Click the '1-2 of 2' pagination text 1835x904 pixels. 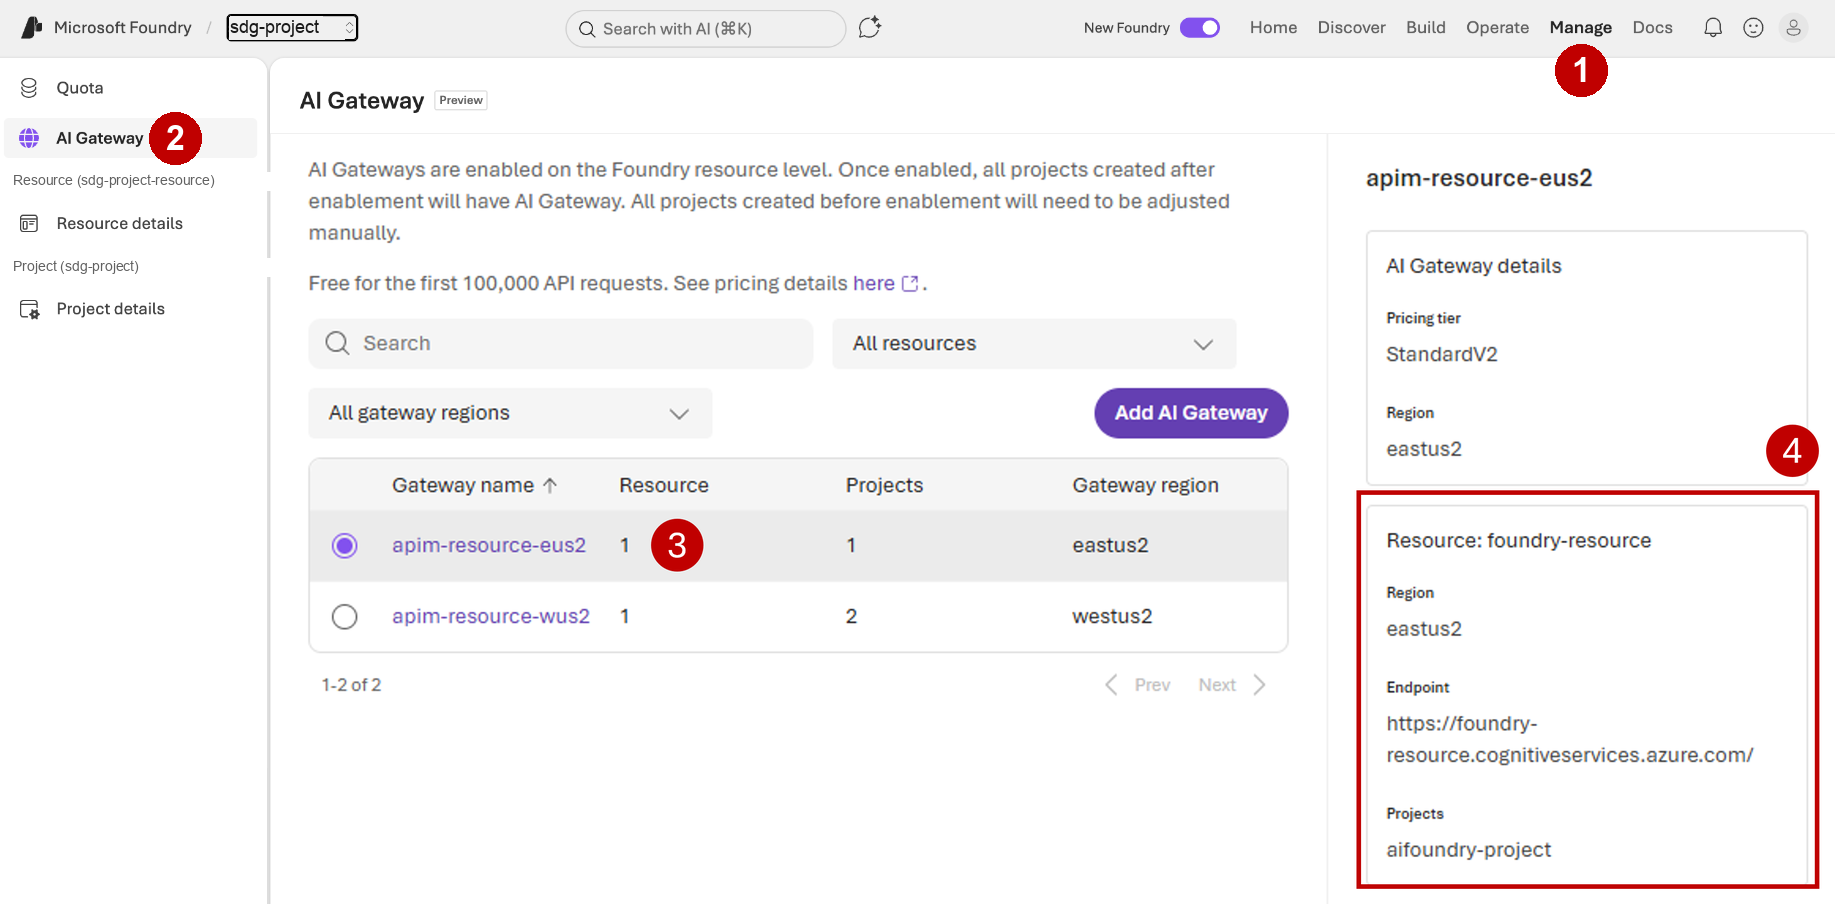click(352, 685)
